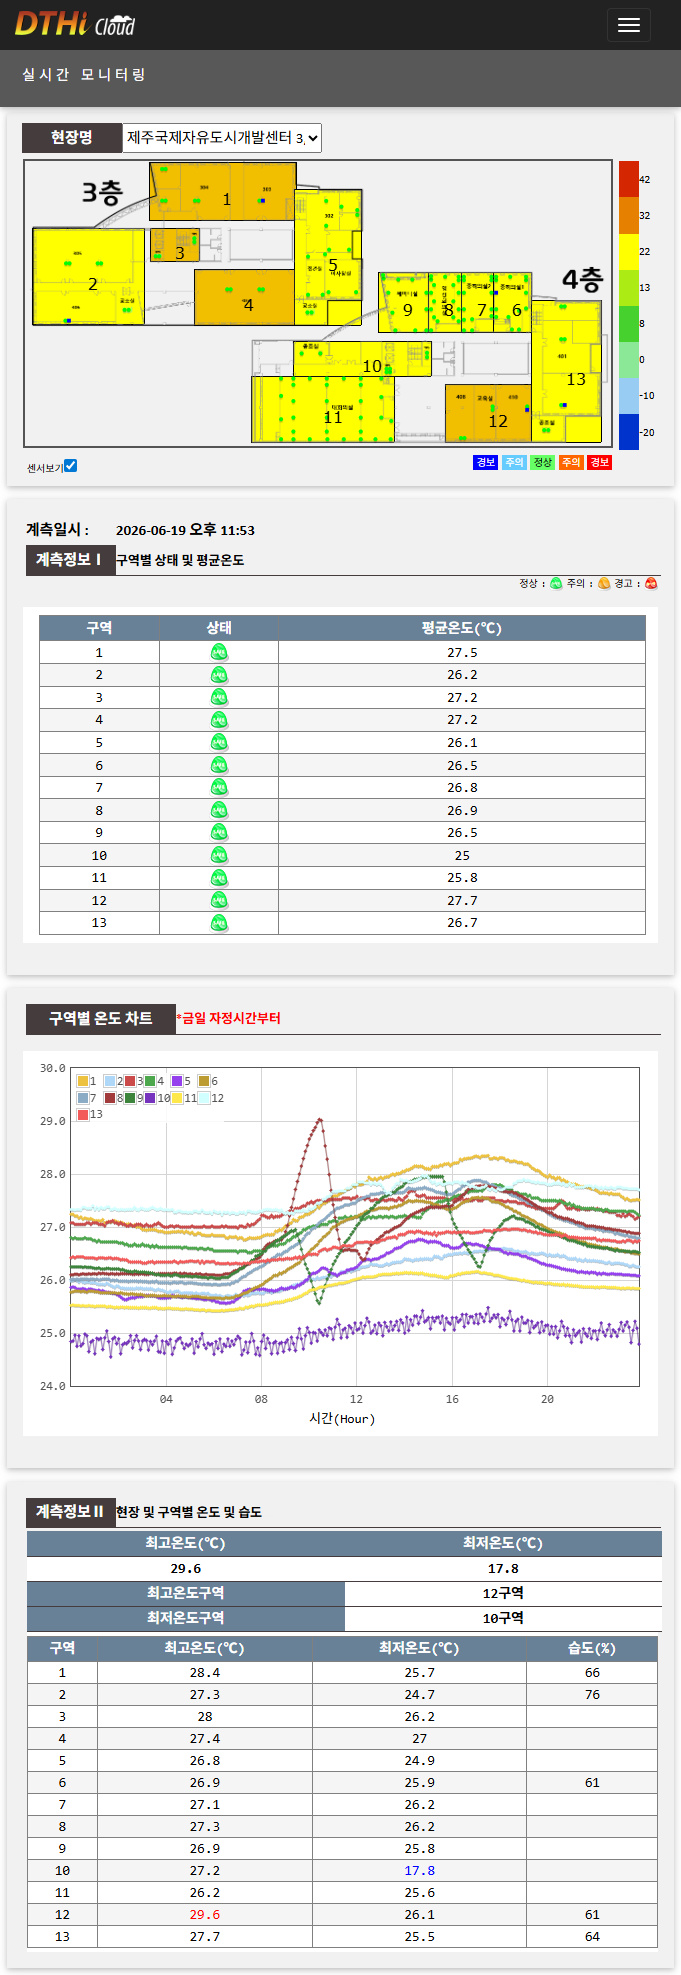Click zone 7 status icon in table

click(219, 787)
